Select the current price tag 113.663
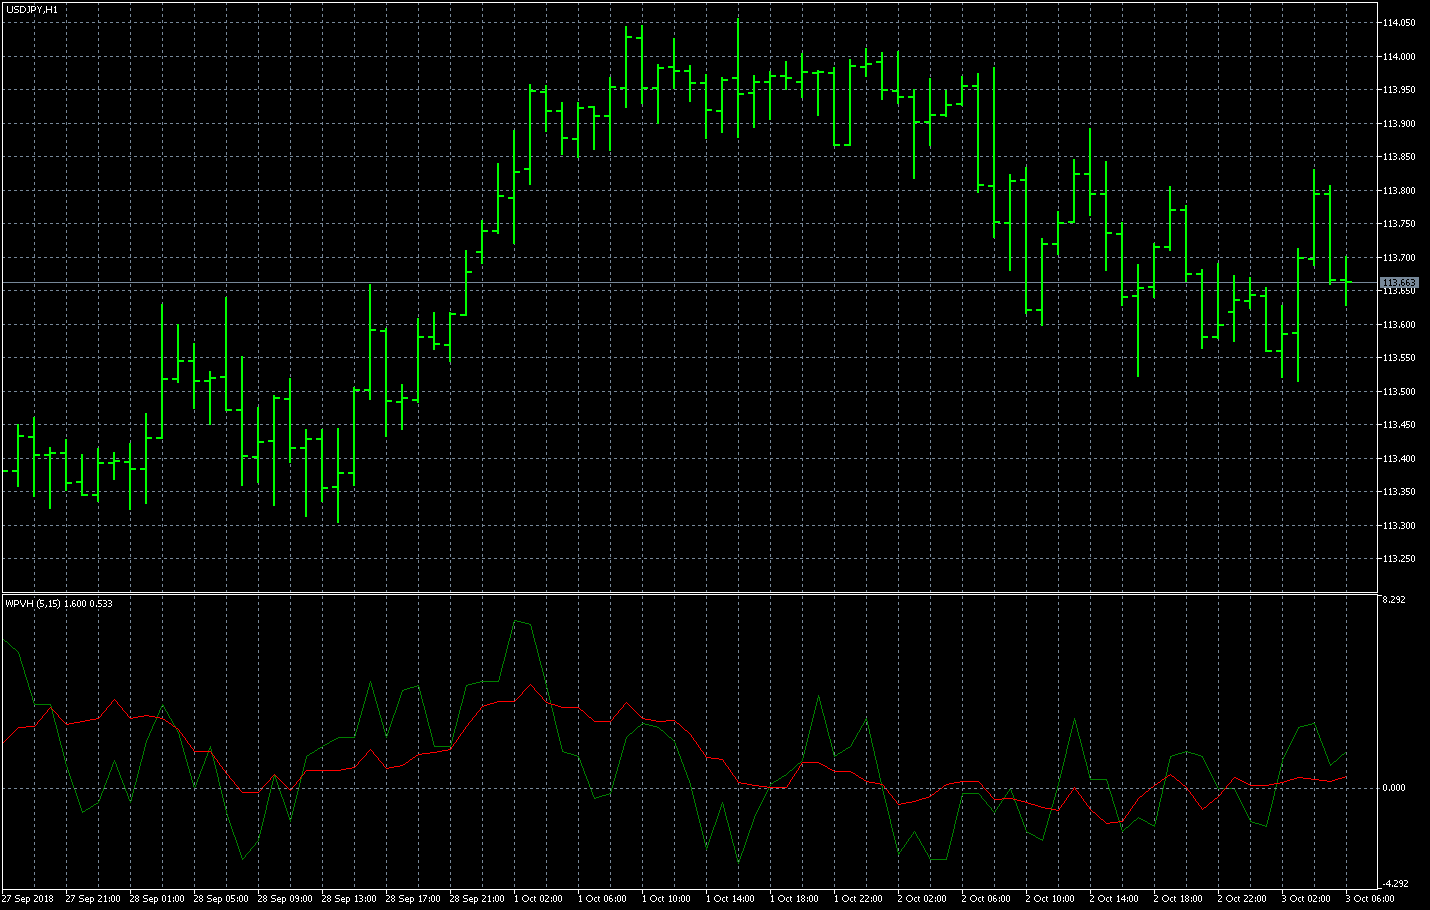Screen dimensions: 1430x910 (1399, 283)
